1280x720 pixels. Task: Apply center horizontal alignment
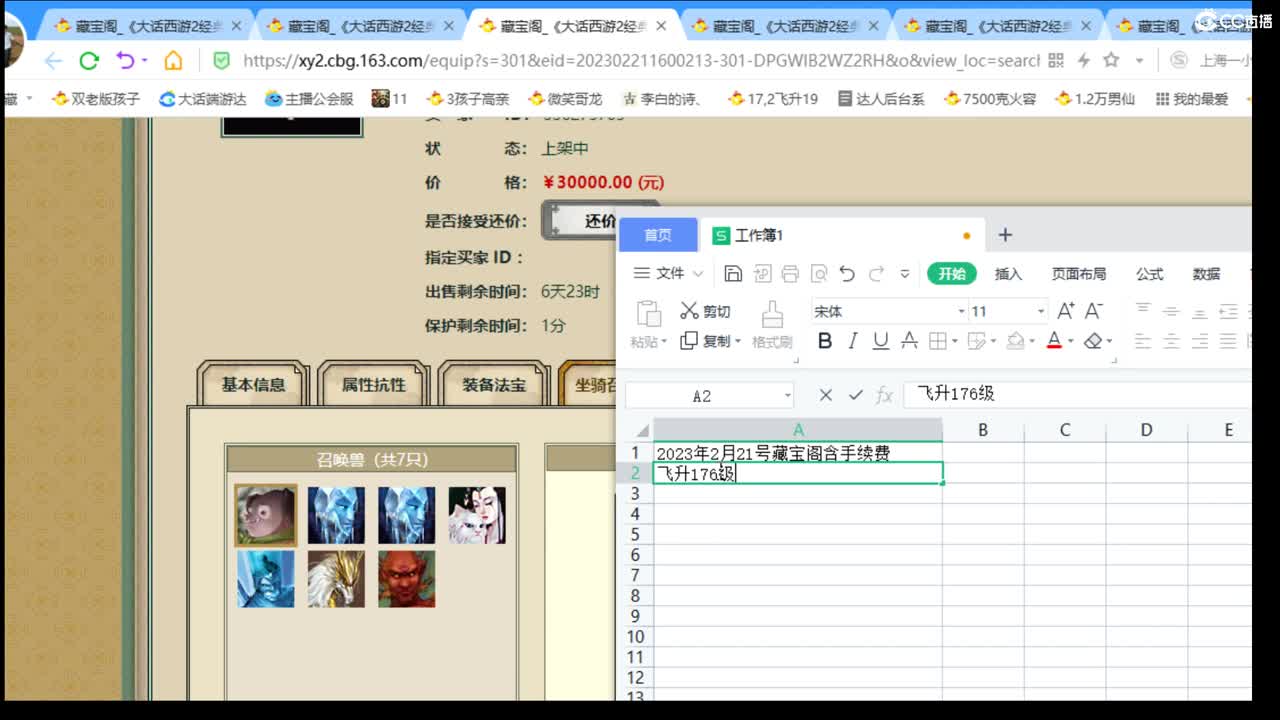[1171, 341]
